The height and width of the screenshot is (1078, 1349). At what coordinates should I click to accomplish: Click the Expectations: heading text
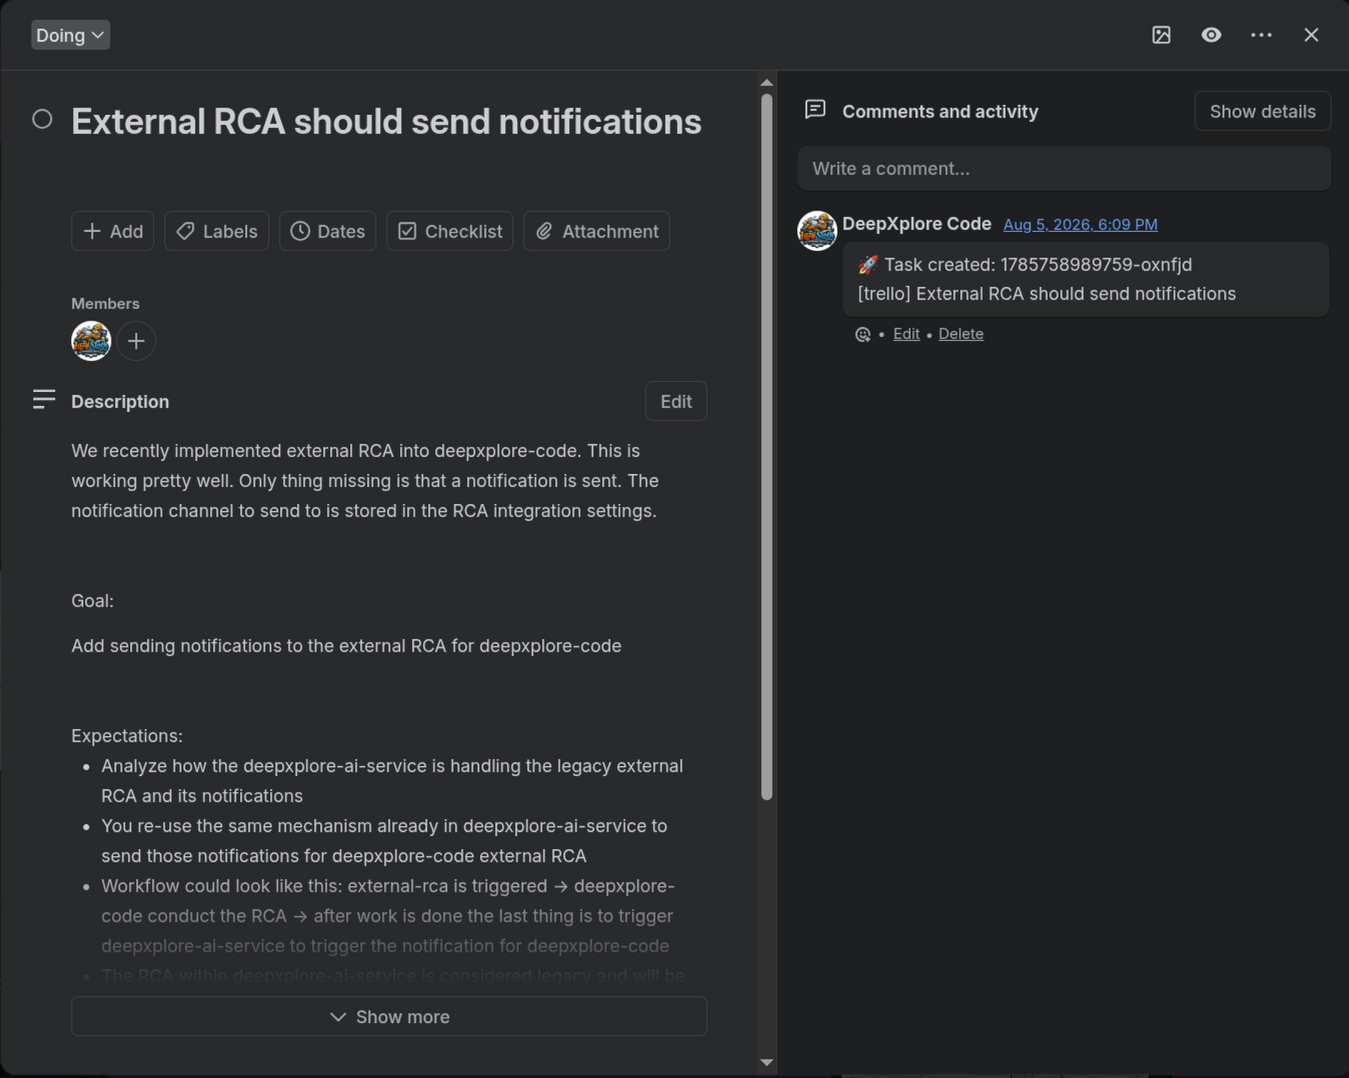[127, 736]
